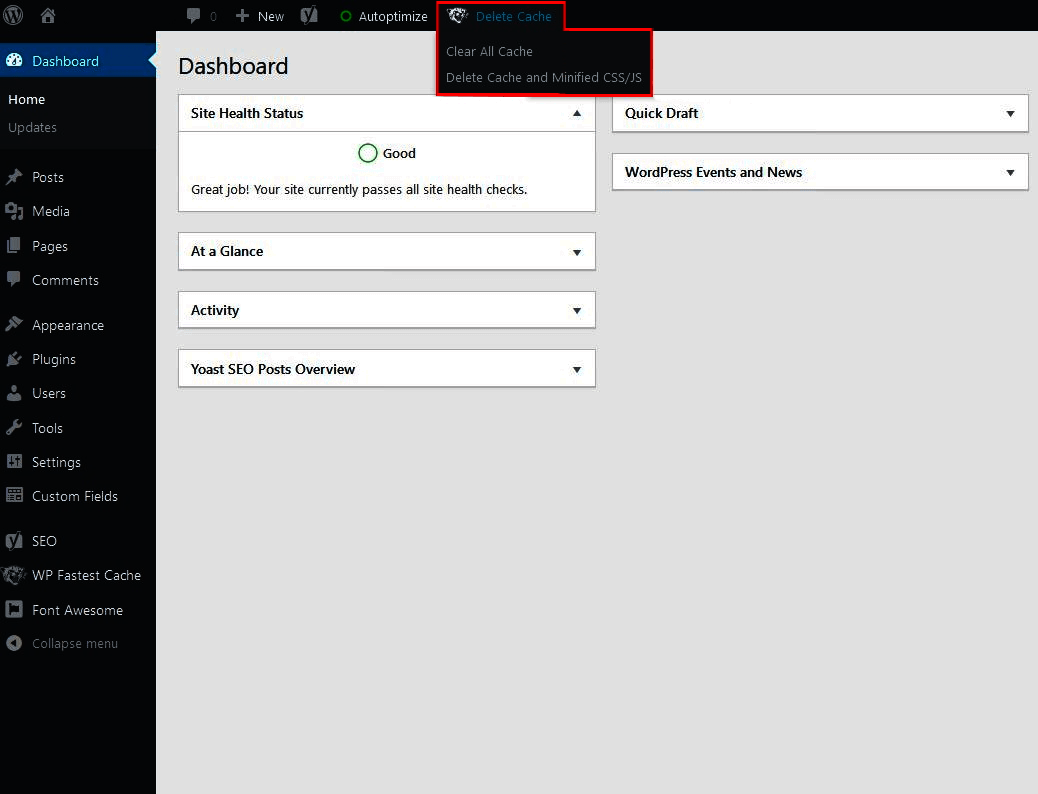Expand the WordPress Events and News widget
The height and width of the screenshot is (794, 1038).
[x=1010, y=171]
